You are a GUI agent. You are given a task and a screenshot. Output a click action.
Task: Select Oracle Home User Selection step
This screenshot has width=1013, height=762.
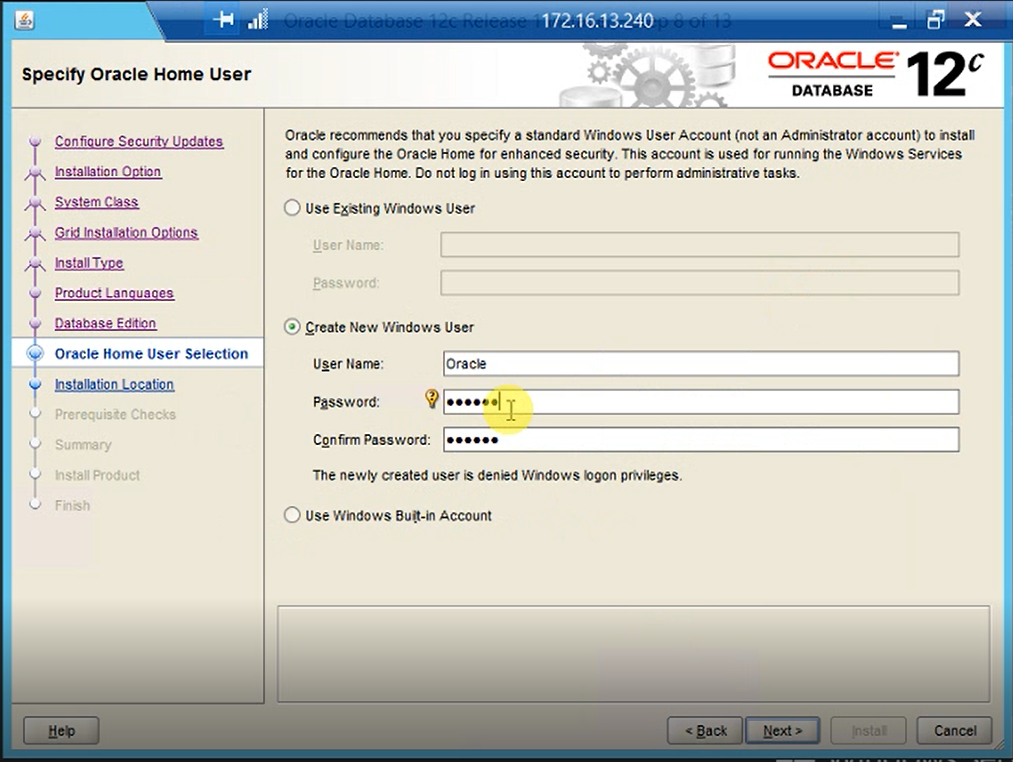pyautogui.click(x=151, y=354)
